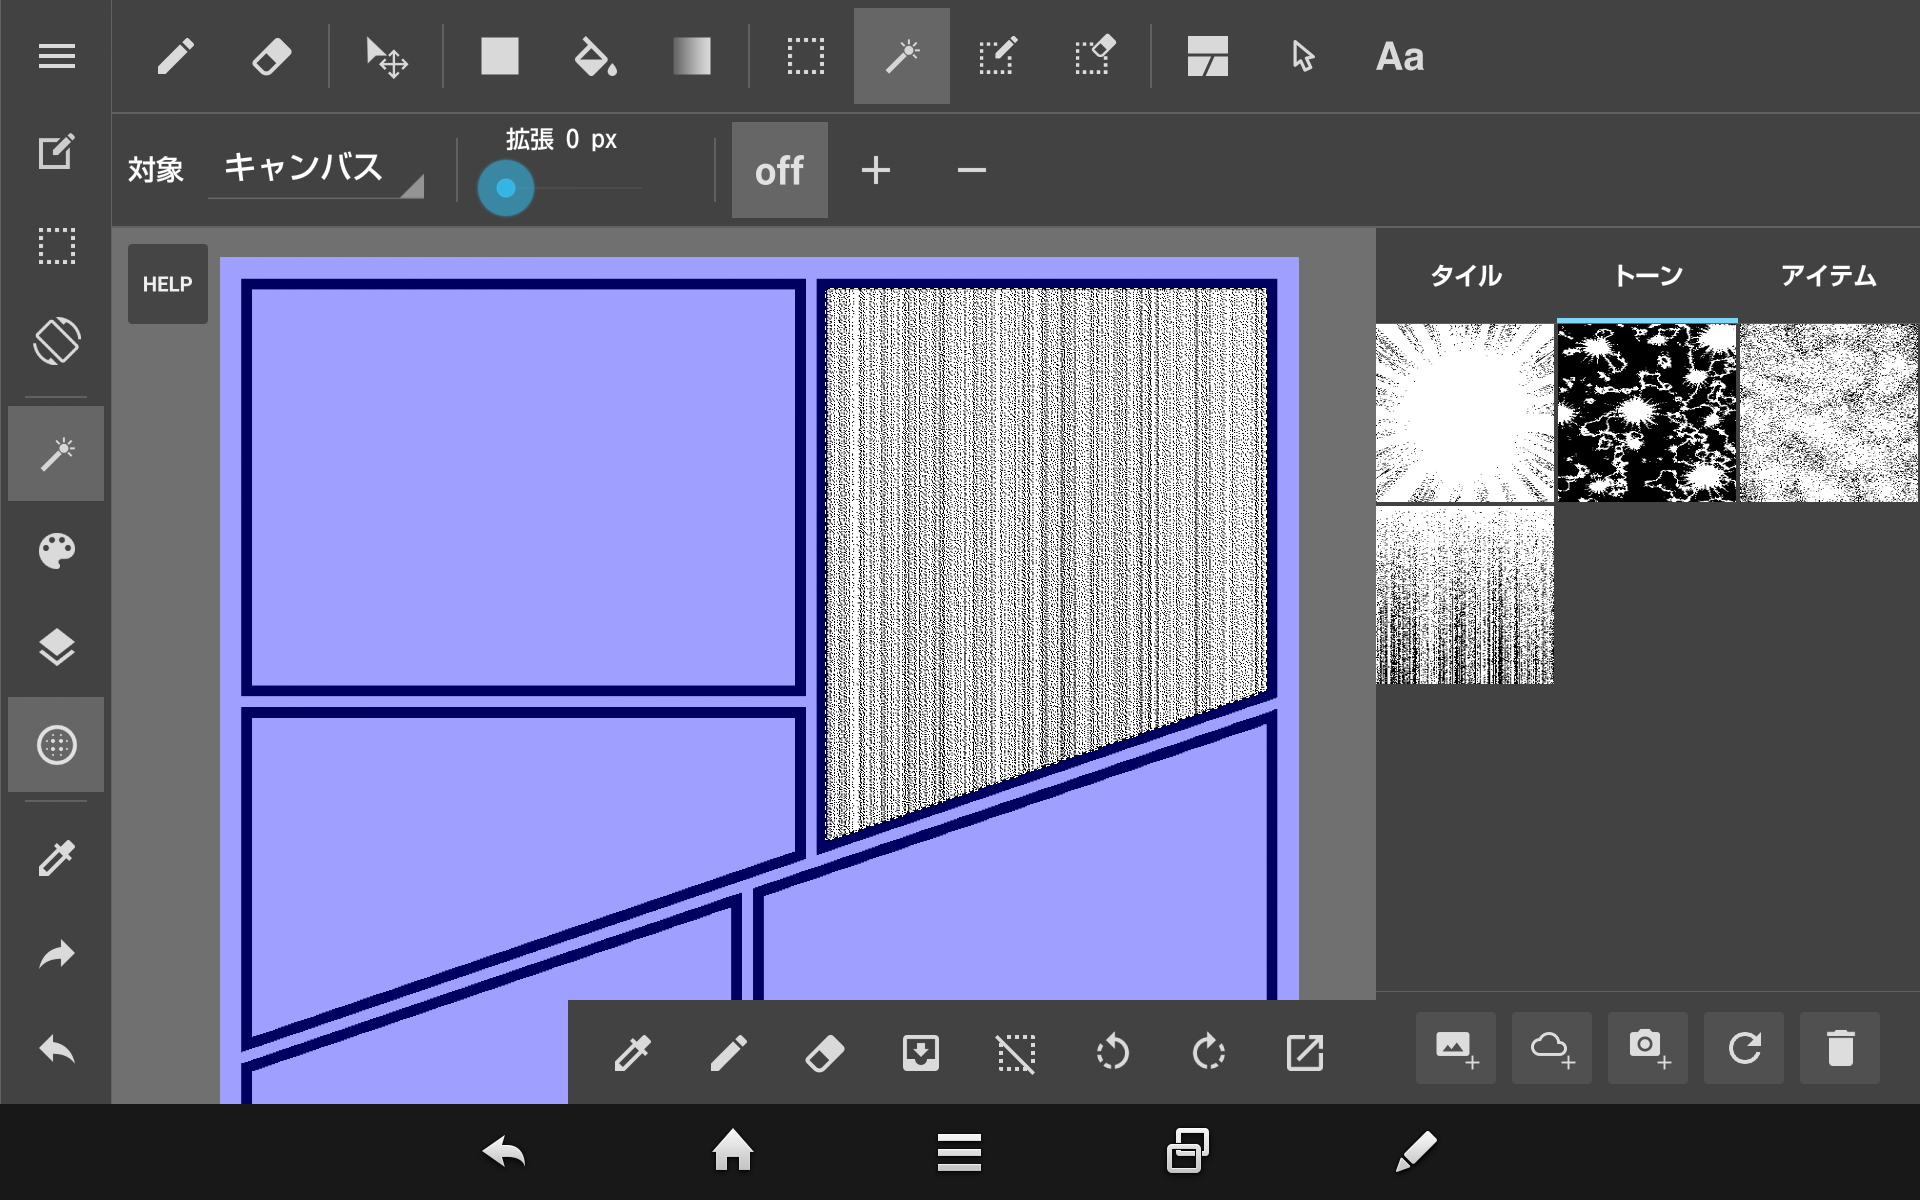
Task: Open the hamburger main menu
Action: coord(56,57)
